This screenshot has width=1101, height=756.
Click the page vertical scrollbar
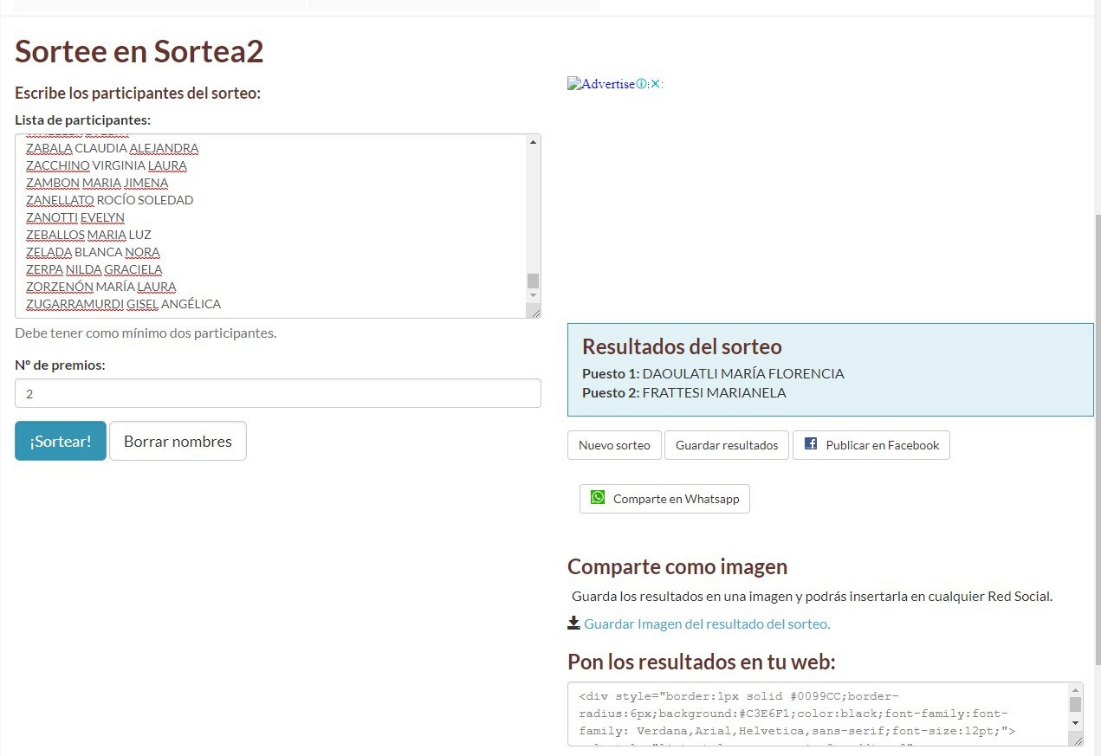pos(1097,439)
